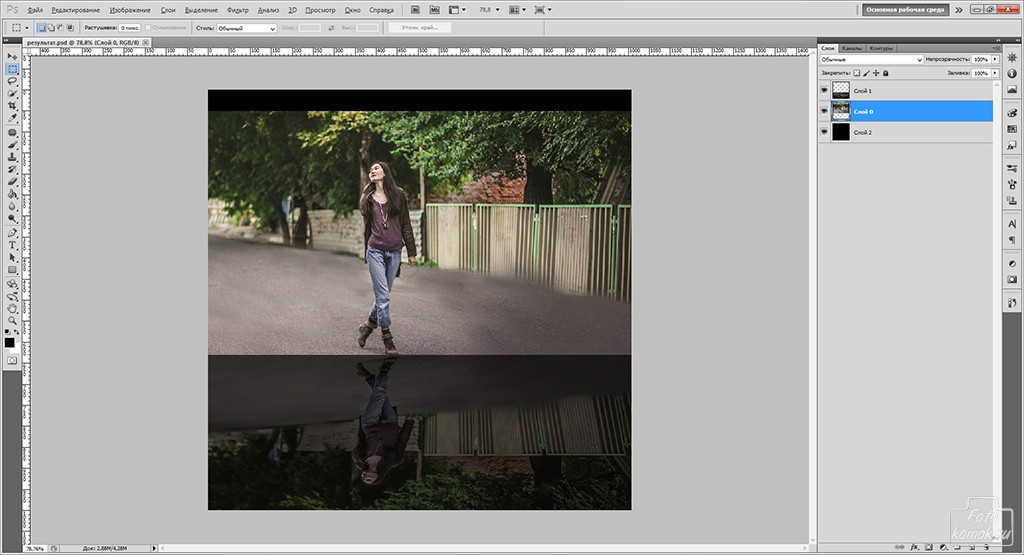This screenshot has width=1024, height=555.
Task: Select the Horizontal Type tool
Action: pos(12,246)
